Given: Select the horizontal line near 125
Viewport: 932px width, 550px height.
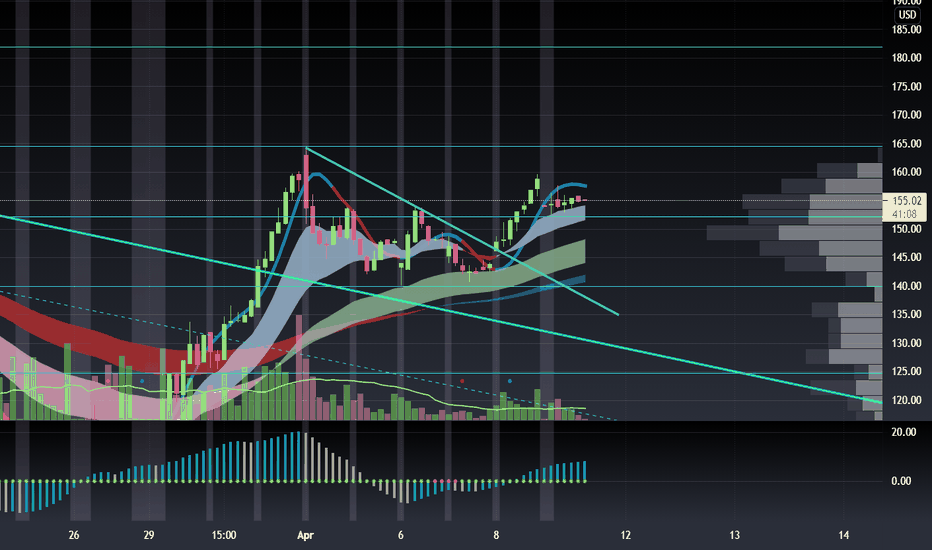Looking at the screenshot, I should [x=441, y=373].
